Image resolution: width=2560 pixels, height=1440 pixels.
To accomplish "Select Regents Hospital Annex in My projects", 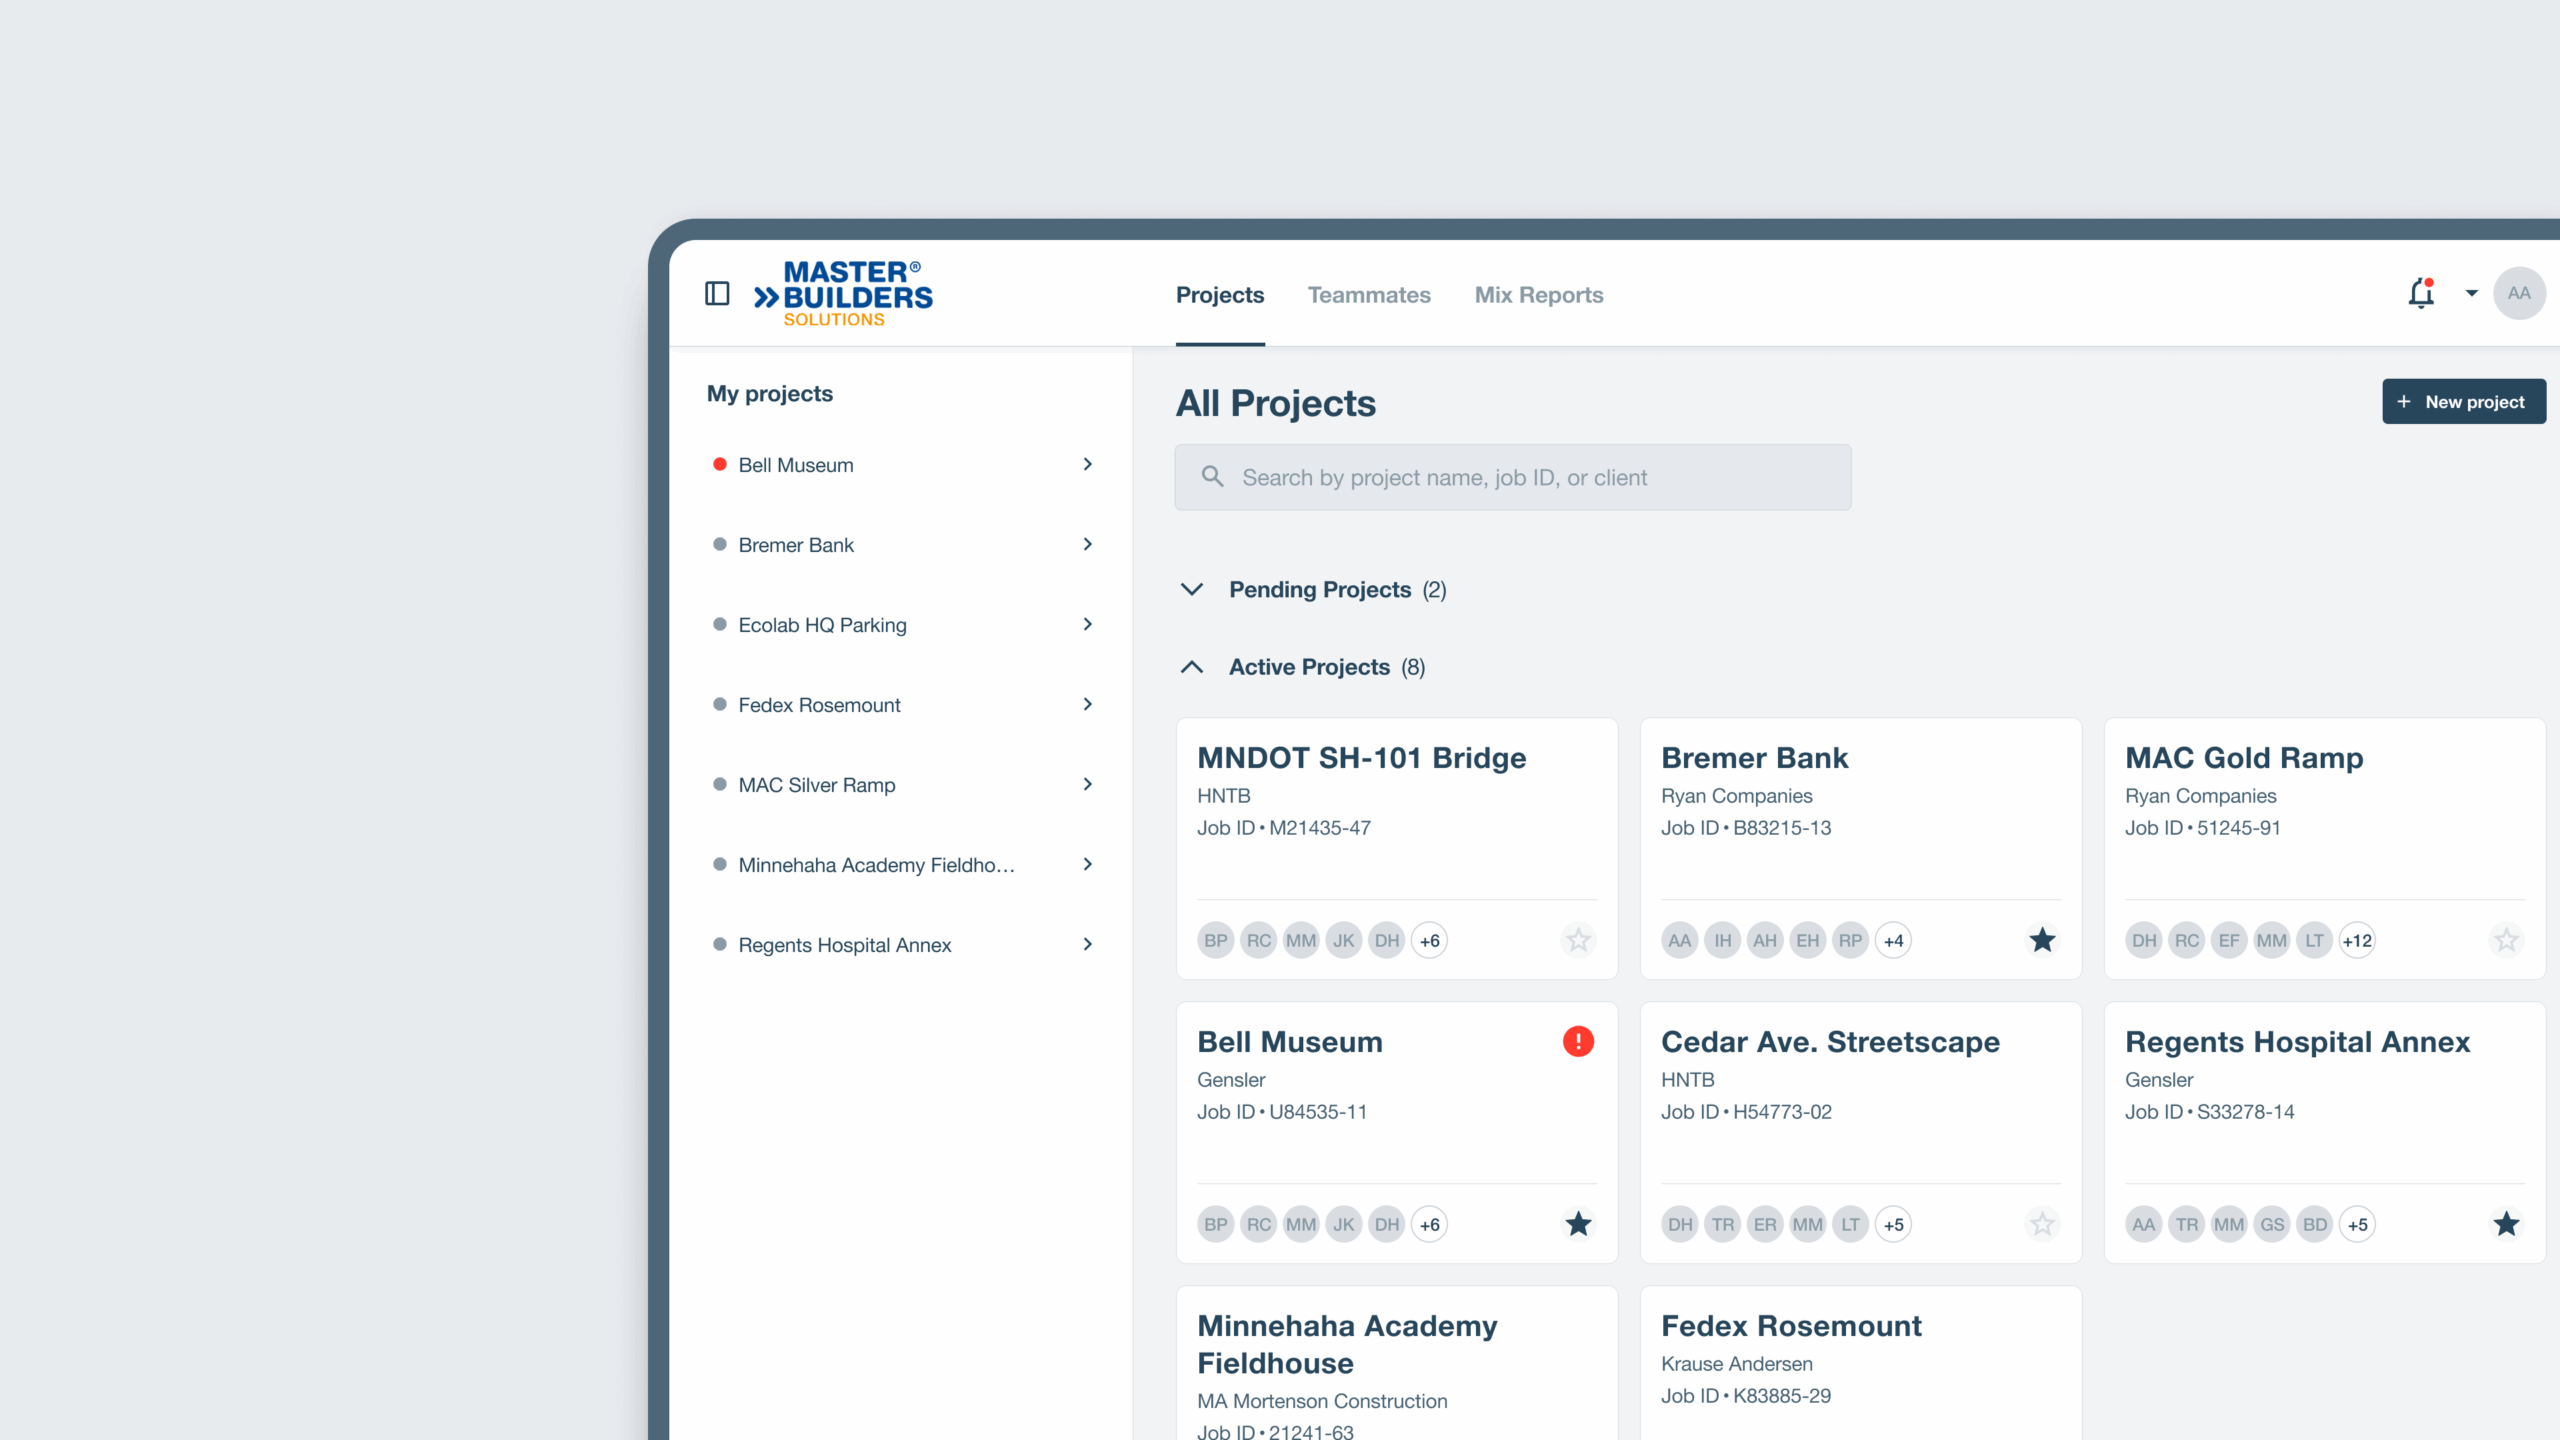I will [x=845, y=945].
